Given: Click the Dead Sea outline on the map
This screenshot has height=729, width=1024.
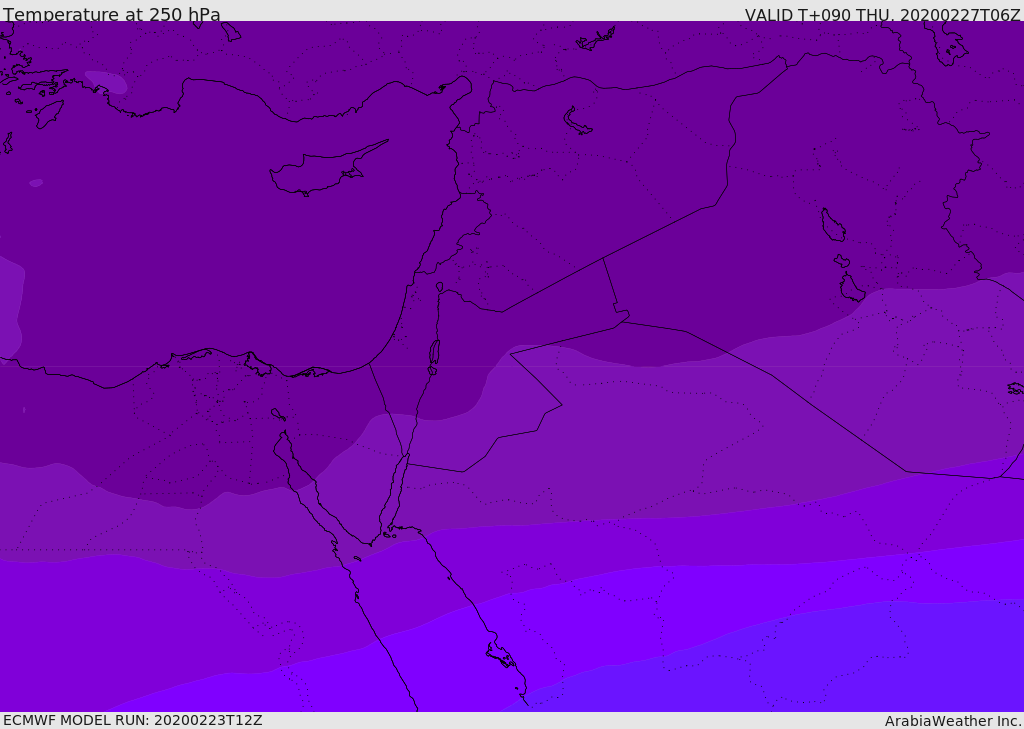Looking at the screenshot, I should click(x=434, y=353).
